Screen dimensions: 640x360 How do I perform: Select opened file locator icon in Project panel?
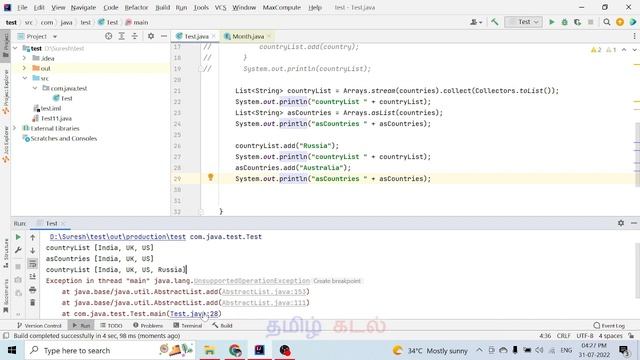coord(109,36)
